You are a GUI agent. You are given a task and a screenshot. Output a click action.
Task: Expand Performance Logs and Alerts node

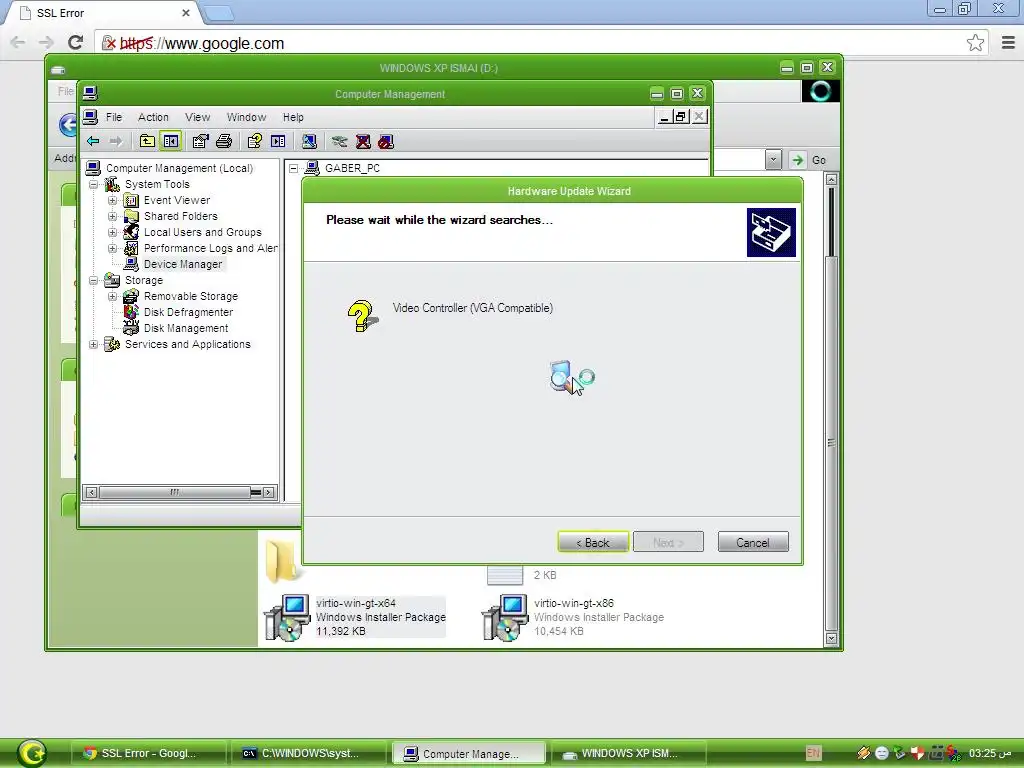coord(112,248)
